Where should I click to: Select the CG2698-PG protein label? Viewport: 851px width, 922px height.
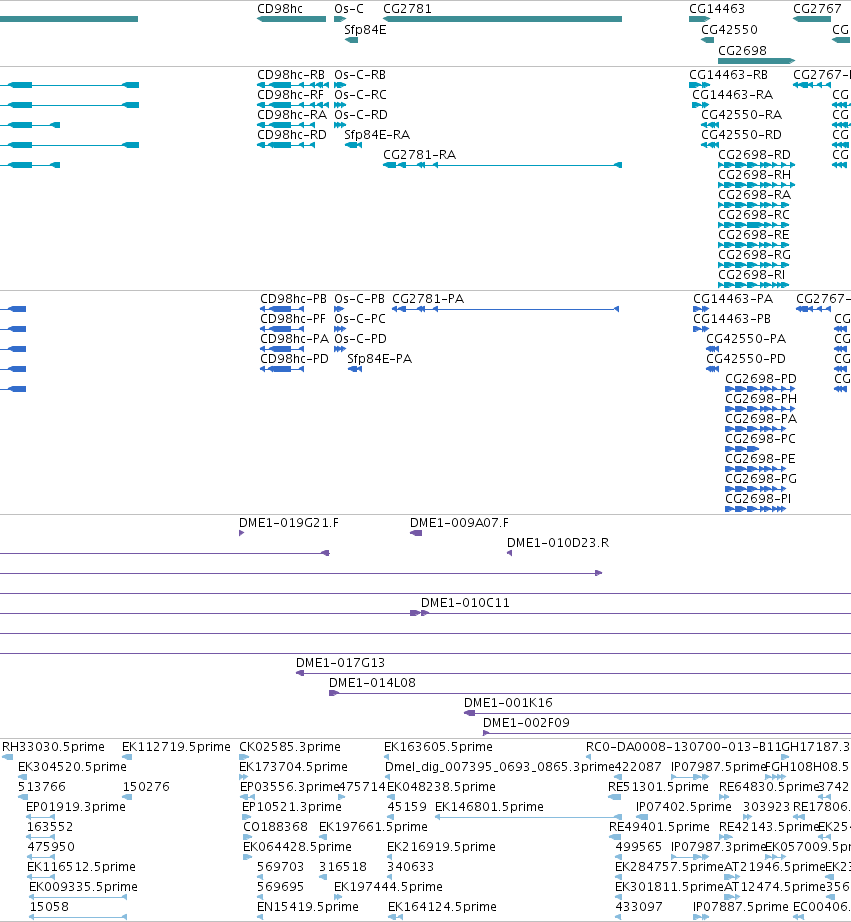[761, 479]
